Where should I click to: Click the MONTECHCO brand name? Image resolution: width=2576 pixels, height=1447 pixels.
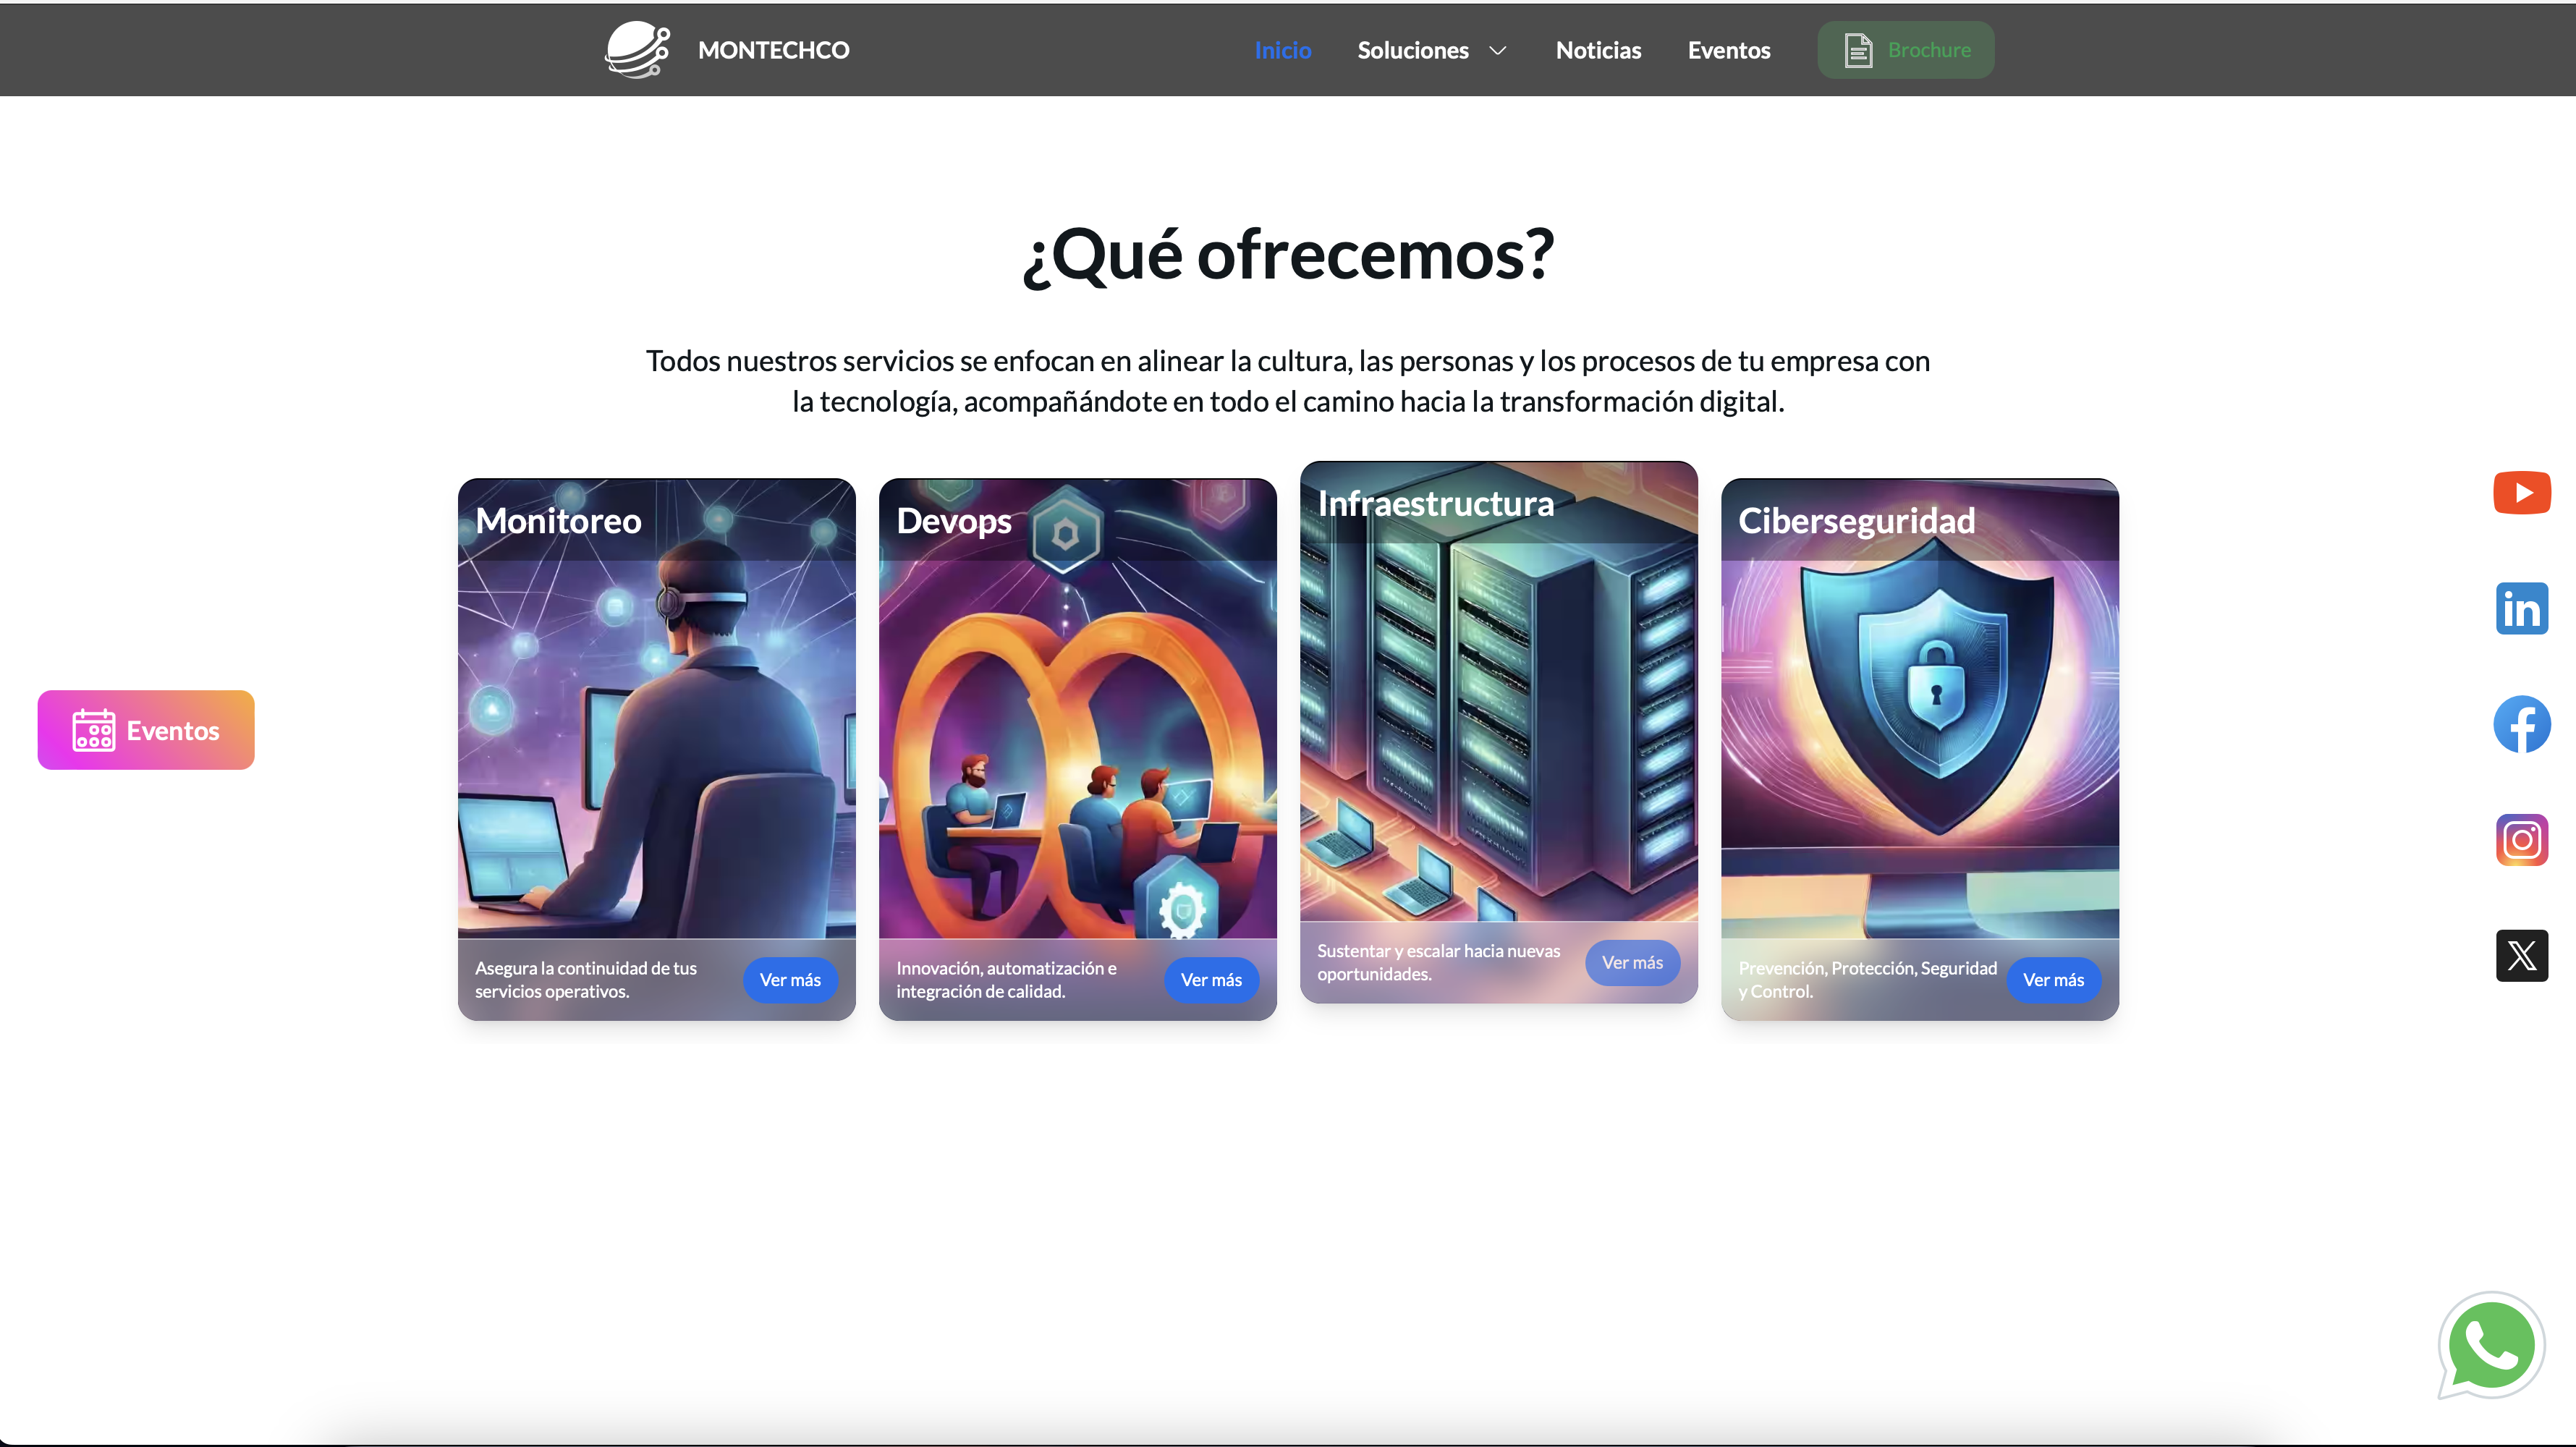[773, 50]
